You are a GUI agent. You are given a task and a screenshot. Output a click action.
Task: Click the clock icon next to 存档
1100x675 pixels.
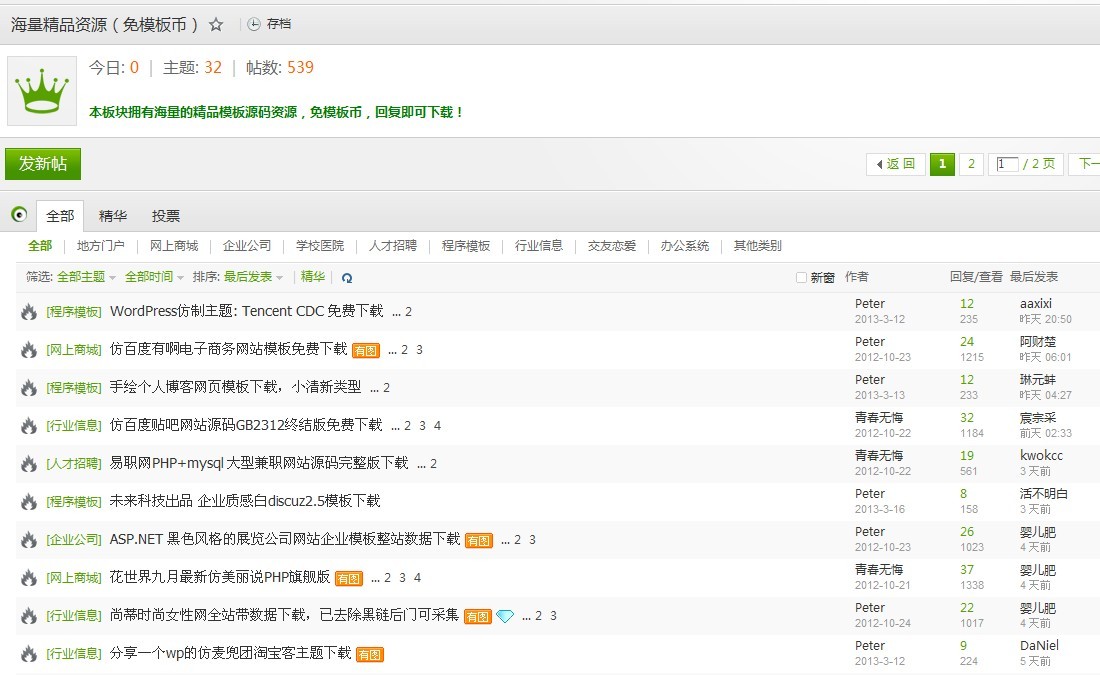(254, 25)
